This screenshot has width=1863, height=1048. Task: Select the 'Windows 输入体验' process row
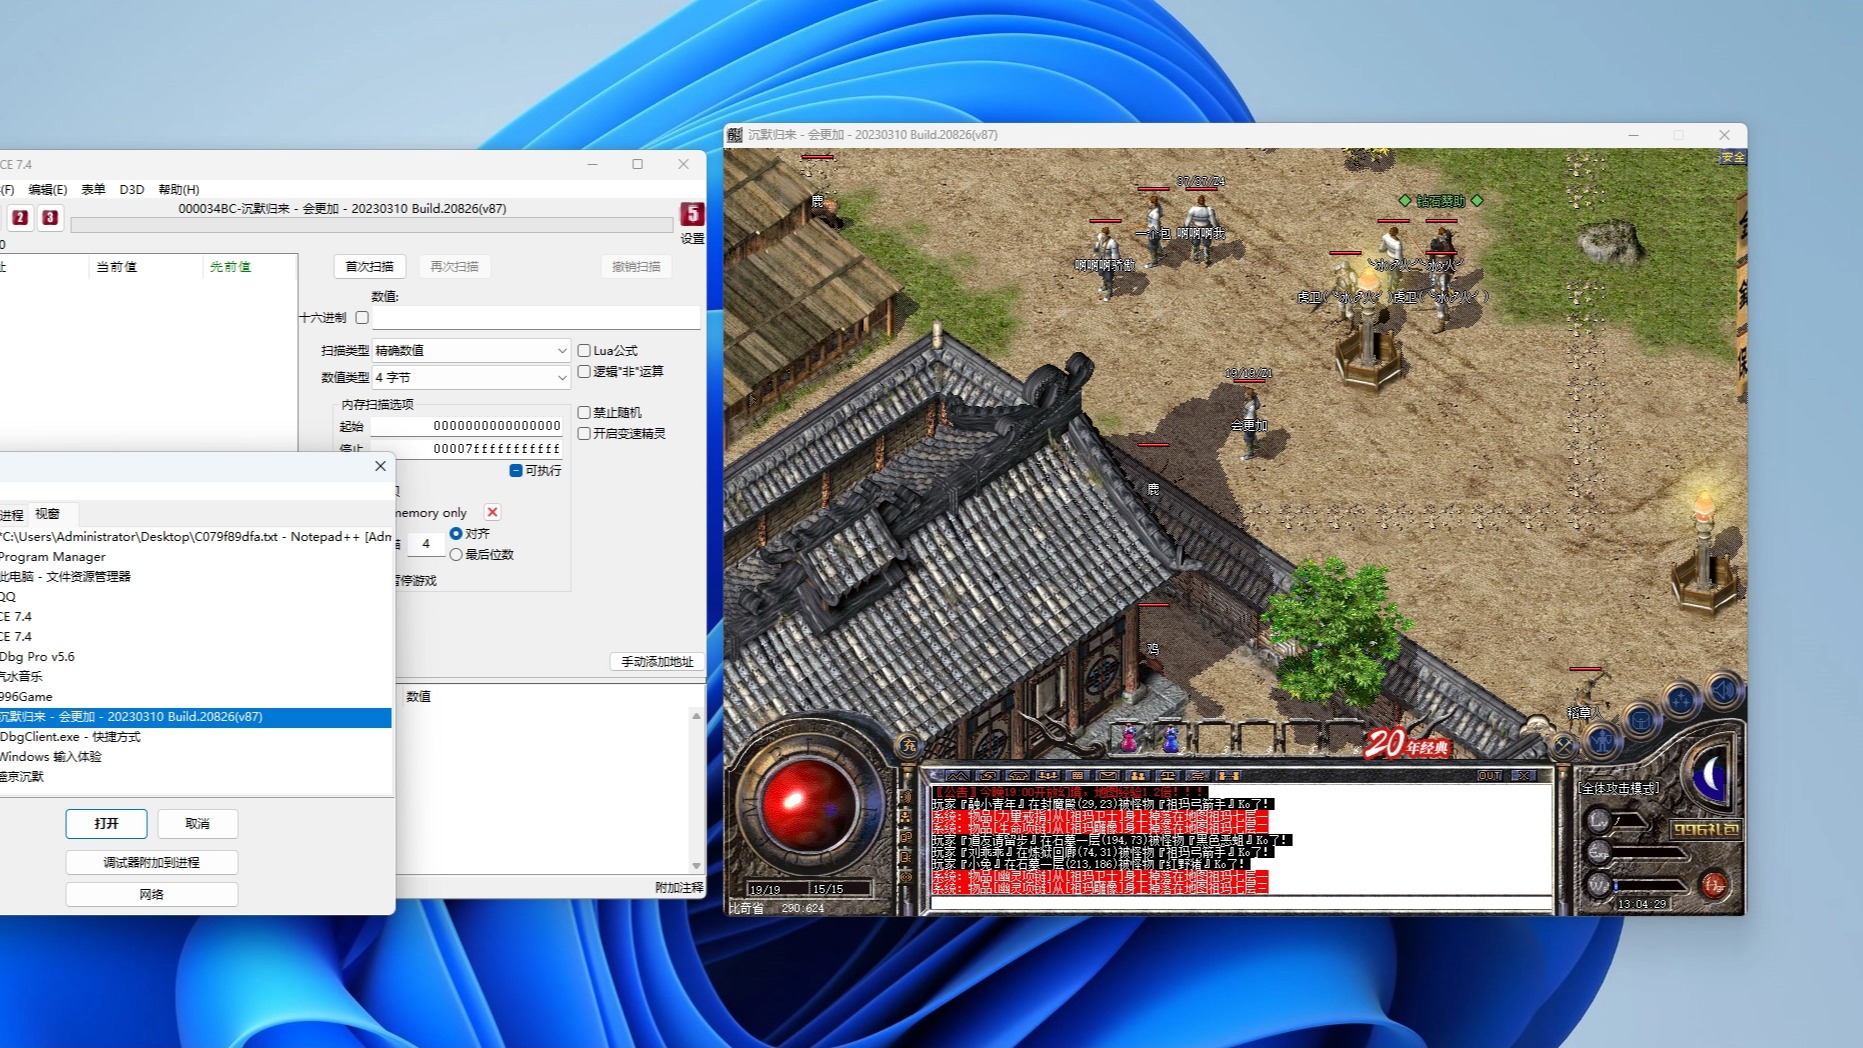pyautogui.click(x=195, y=756)
